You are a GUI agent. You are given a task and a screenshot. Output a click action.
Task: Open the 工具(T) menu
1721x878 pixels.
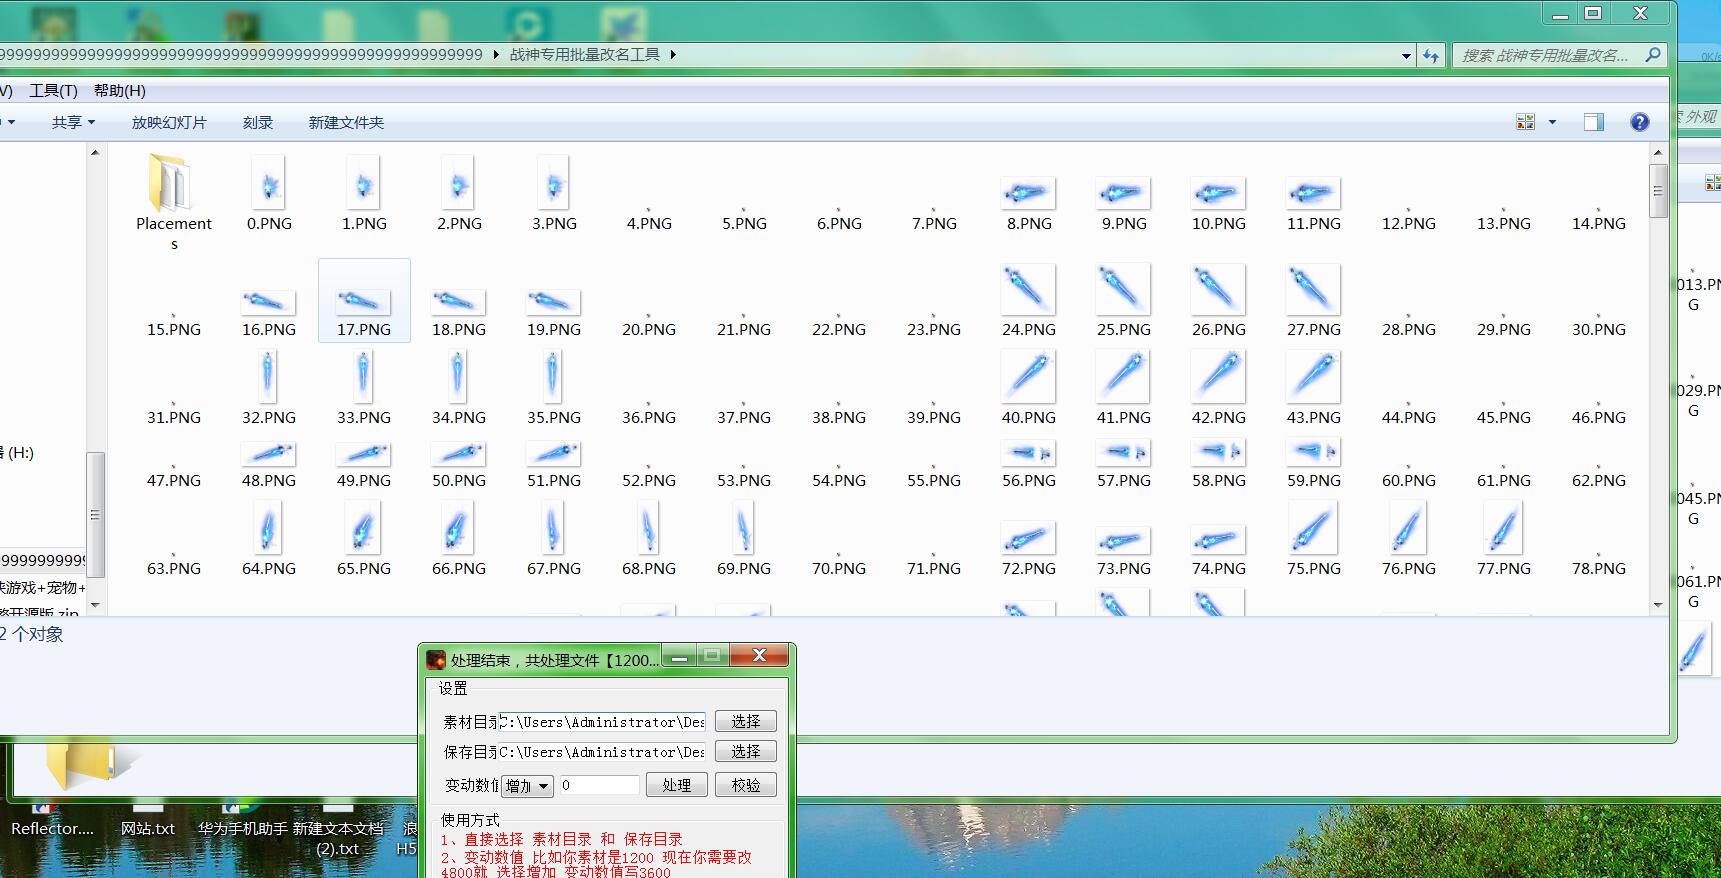pyautogui.click(x=53, y=90)
